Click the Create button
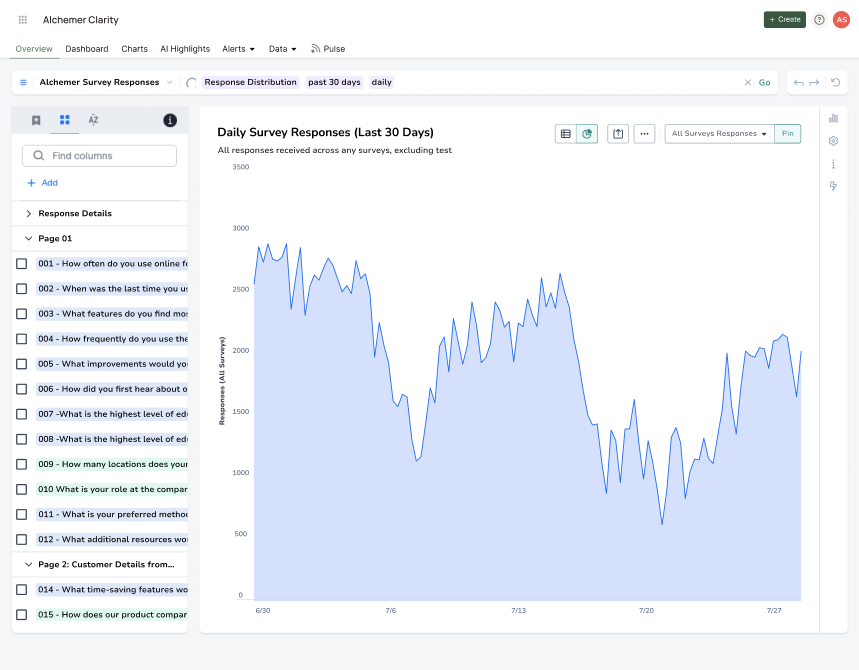859x670 pixels. [x=784, y=20]
